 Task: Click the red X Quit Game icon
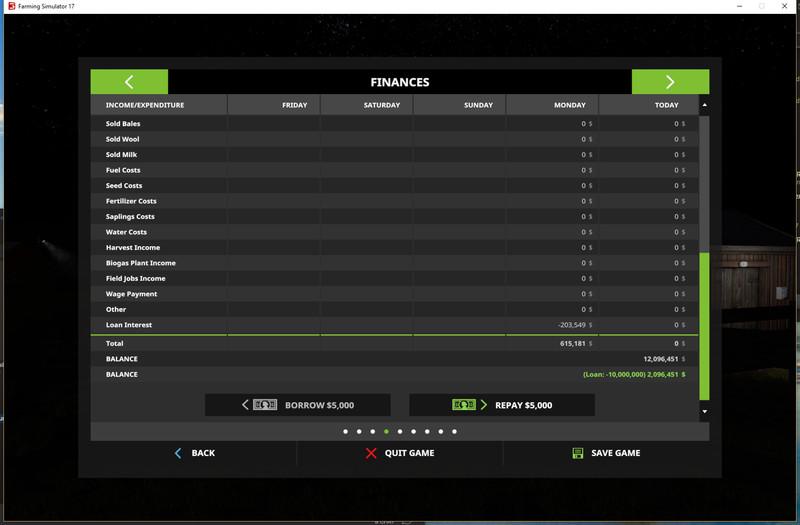click(x=371, y=453)
